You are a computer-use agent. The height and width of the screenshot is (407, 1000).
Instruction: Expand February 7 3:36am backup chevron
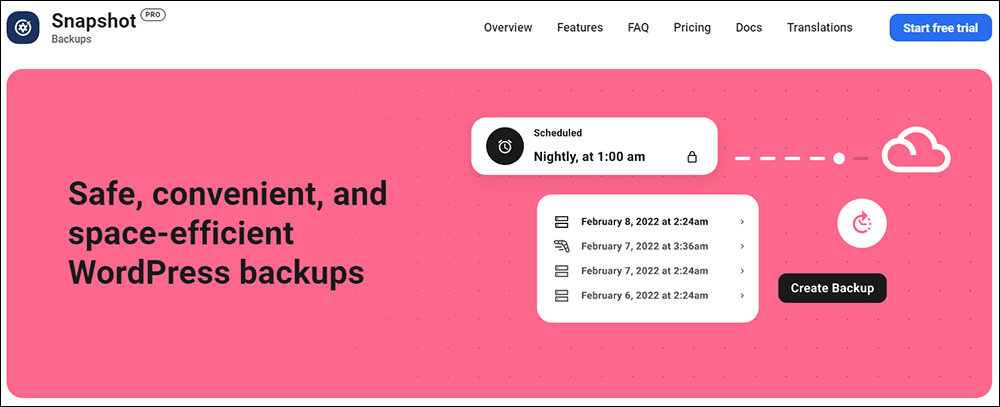pyautogui.click(x=742, y=246)
